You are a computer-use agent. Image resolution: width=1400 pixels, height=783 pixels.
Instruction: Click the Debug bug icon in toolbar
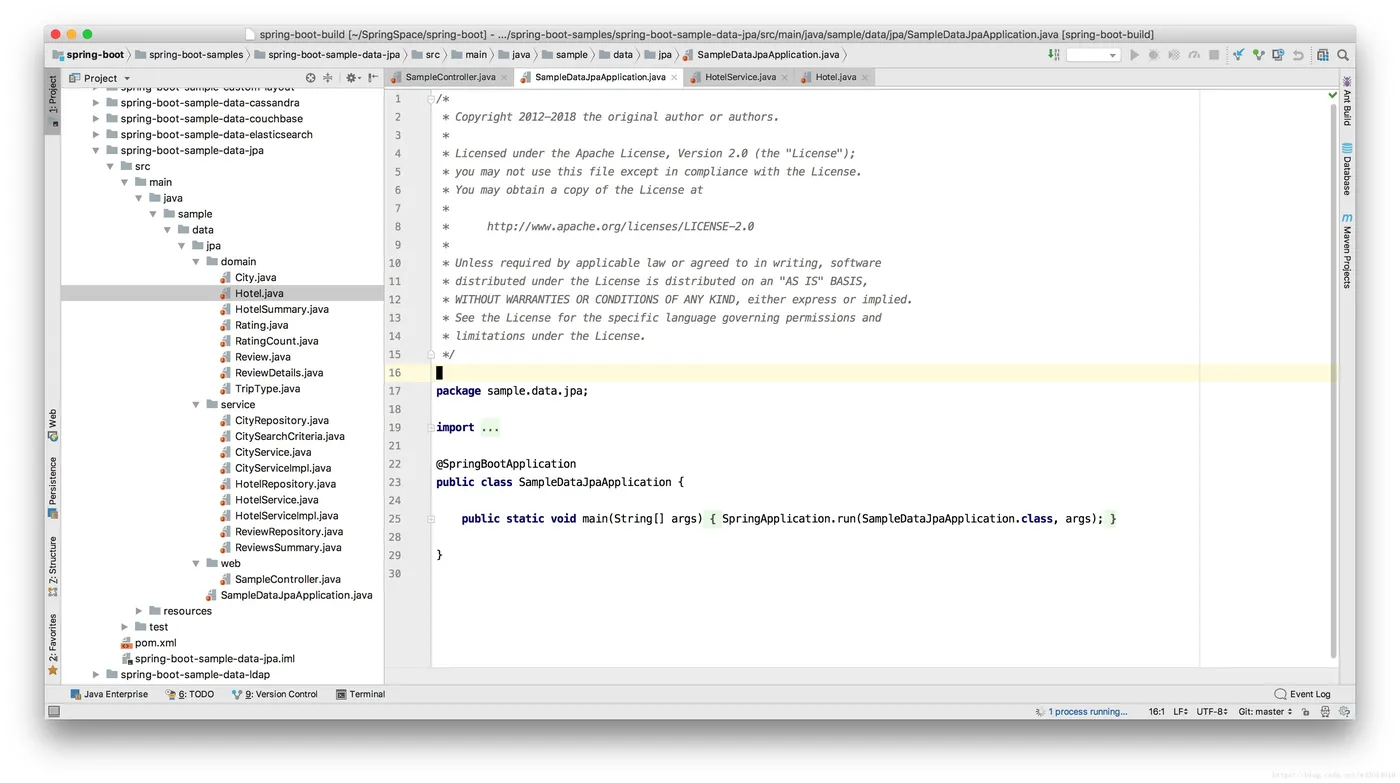click(x=1154, y=55)
